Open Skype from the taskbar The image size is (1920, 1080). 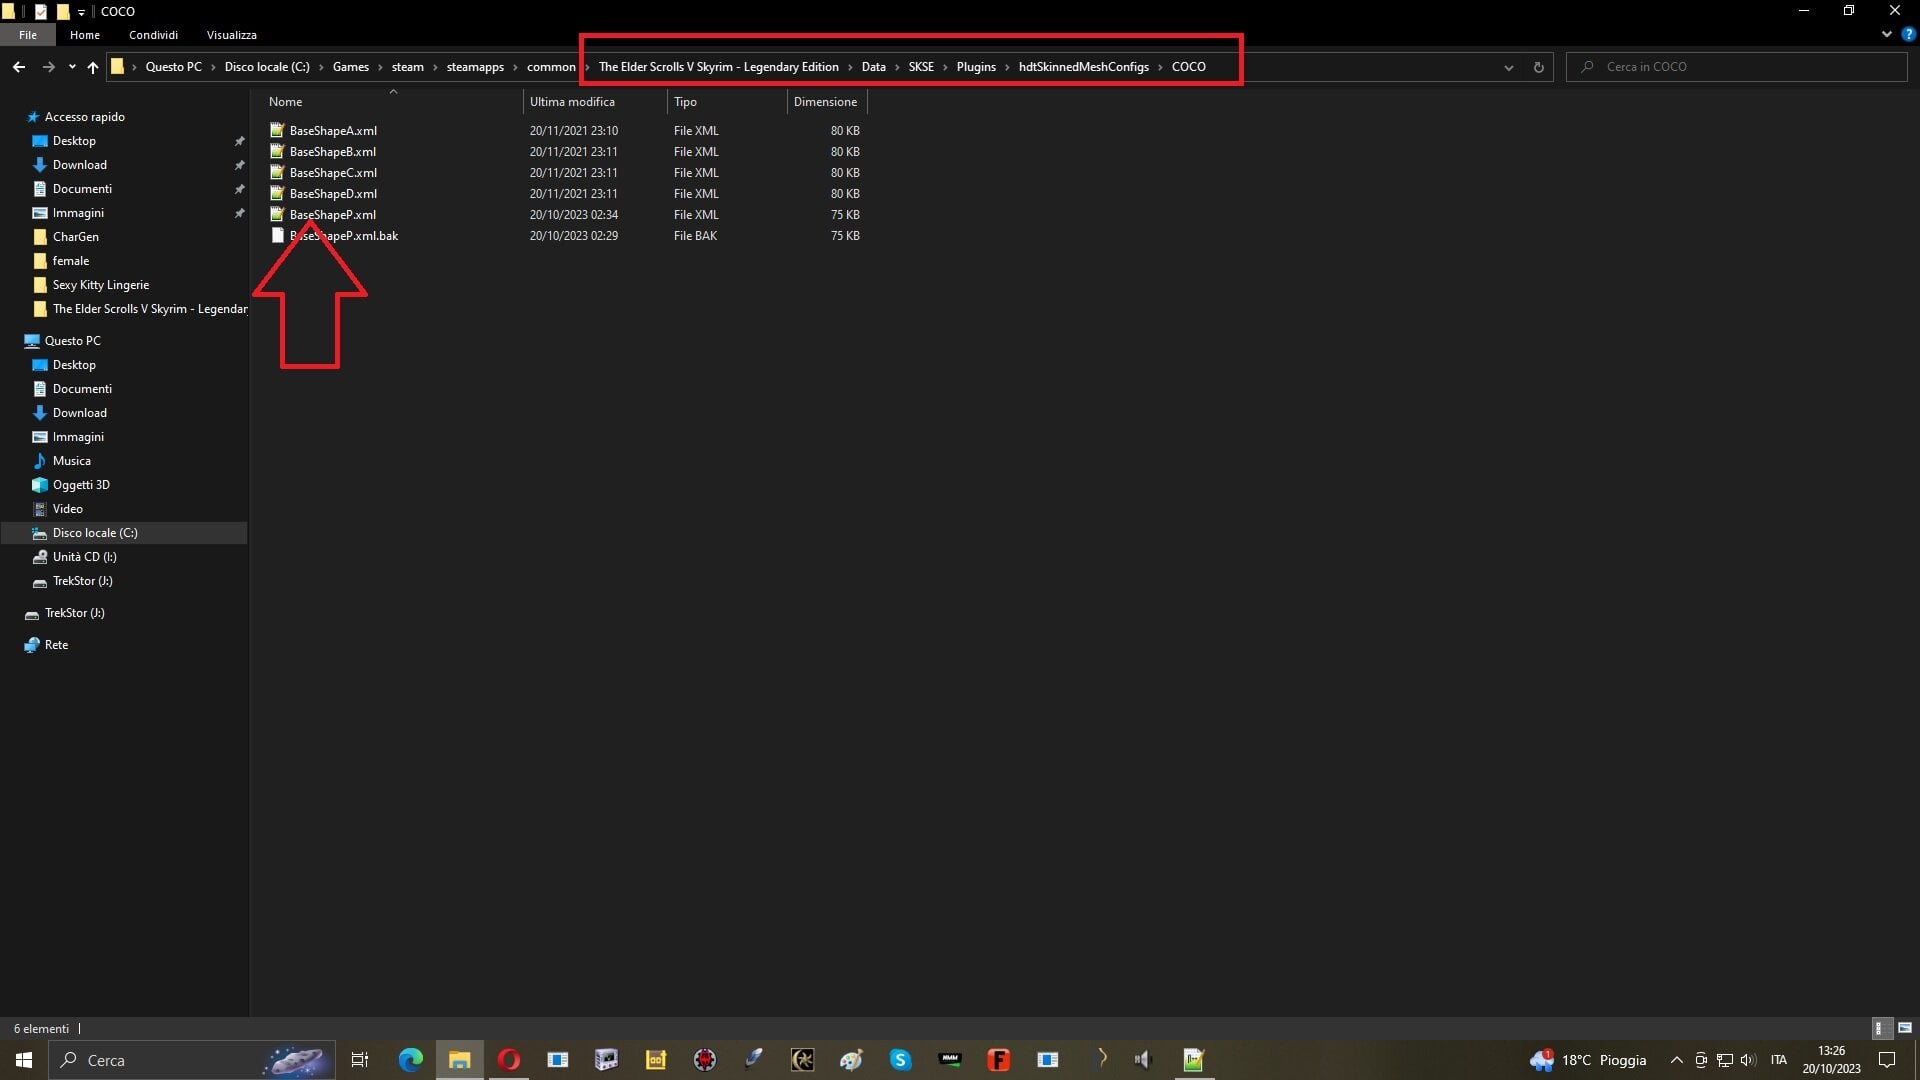pos(900,1060)
